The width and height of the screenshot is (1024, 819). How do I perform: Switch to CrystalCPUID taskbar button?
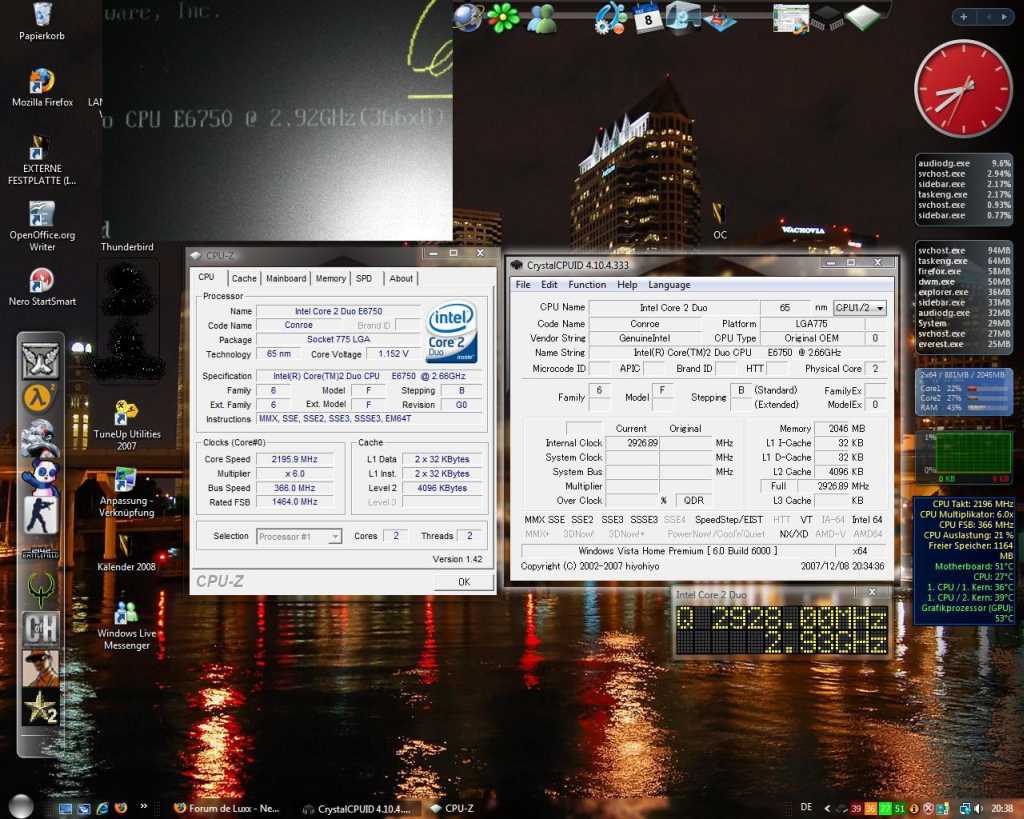(357, 809)
